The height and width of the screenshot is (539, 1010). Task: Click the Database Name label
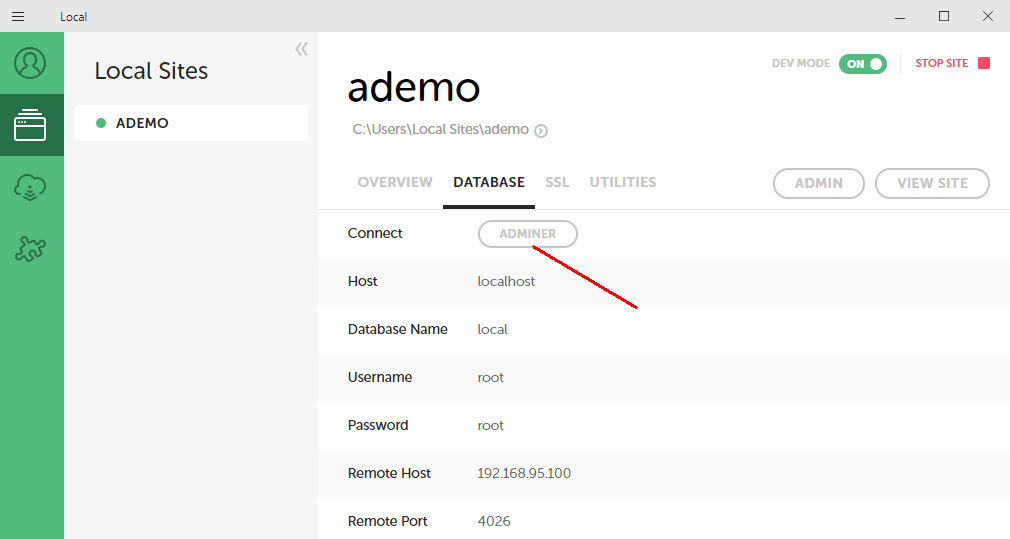[x=397, y=330]
